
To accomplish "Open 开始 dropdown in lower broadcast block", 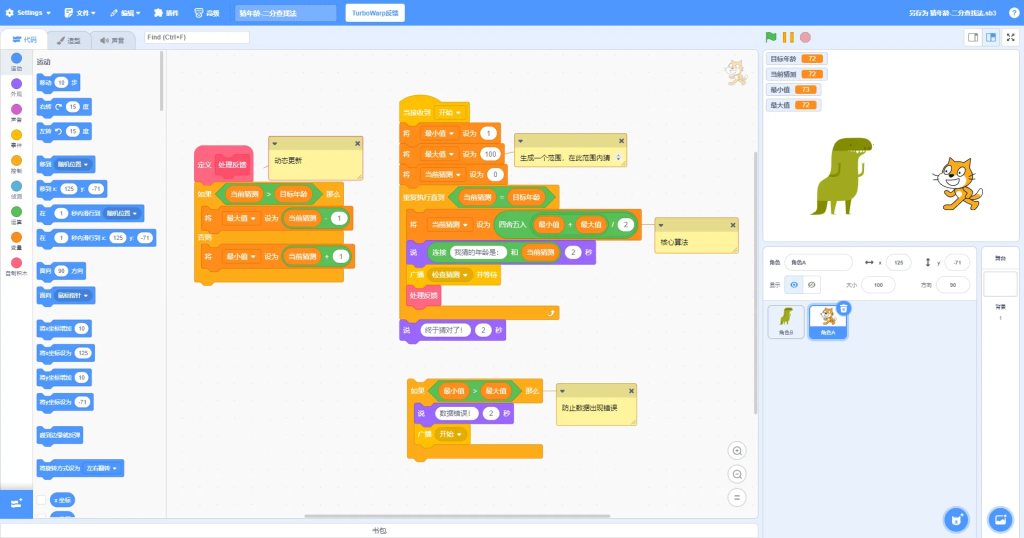I will 451,434.
